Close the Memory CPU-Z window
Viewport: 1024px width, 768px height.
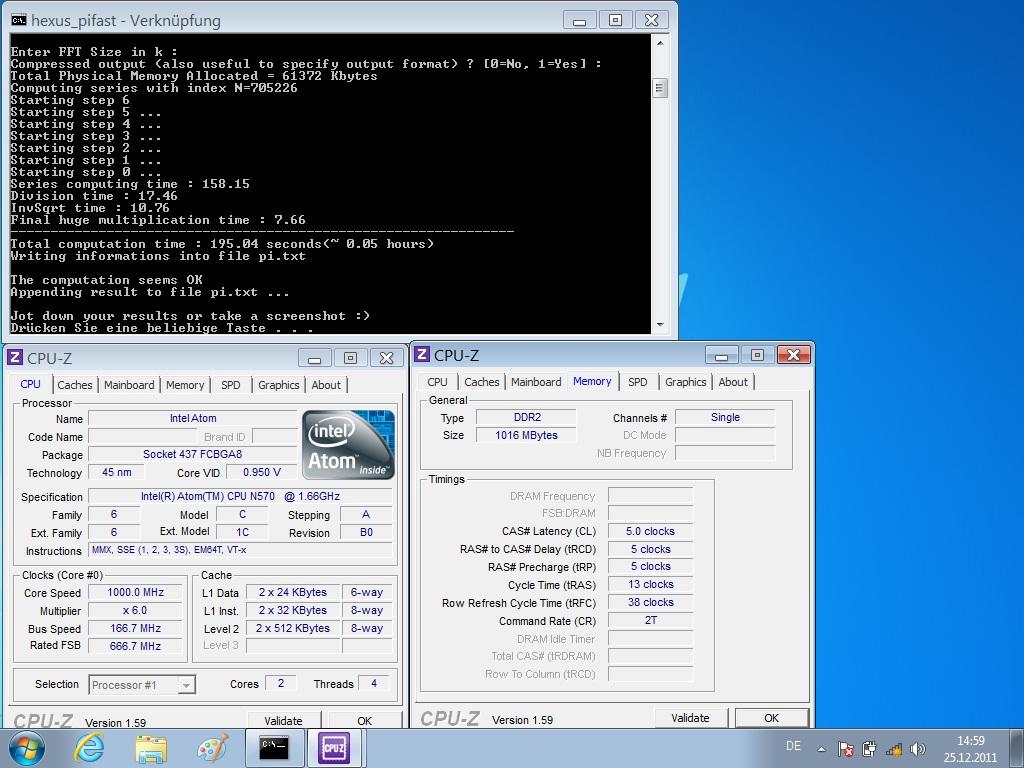793,355
